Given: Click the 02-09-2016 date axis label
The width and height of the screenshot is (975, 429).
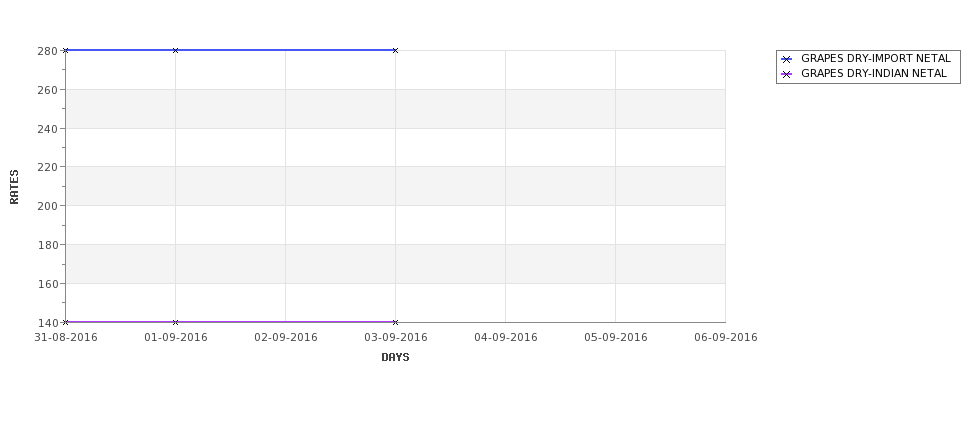Looking at the screenshot, I should point(285,338).
